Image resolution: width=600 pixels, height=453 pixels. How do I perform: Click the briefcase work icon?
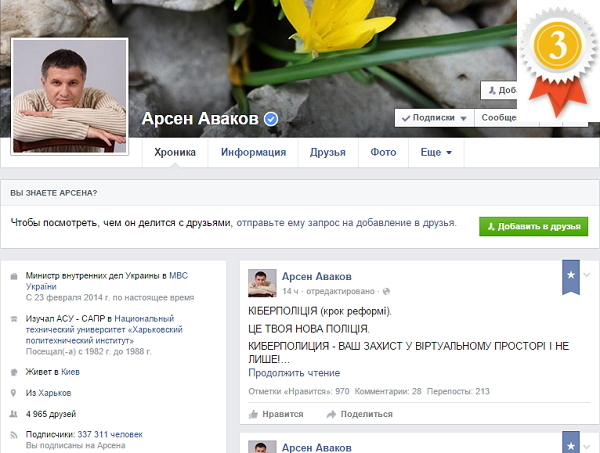tap(14, 276)
